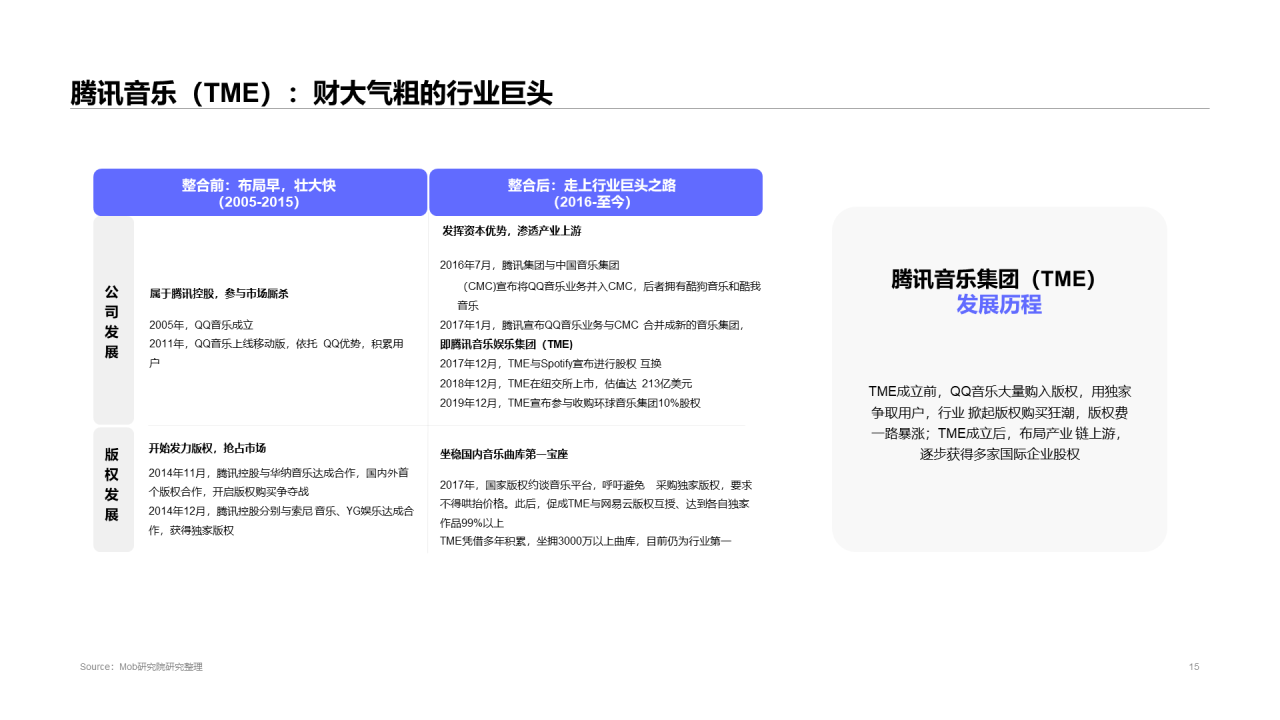Click the page number 15
This screenshot has width=1280, height=720.
point(1194,667)
